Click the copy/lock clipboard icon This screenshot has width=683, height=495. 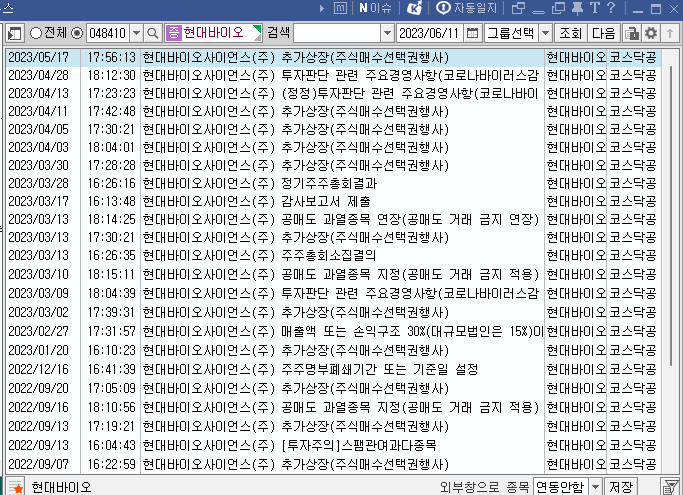tap(632, 33)
